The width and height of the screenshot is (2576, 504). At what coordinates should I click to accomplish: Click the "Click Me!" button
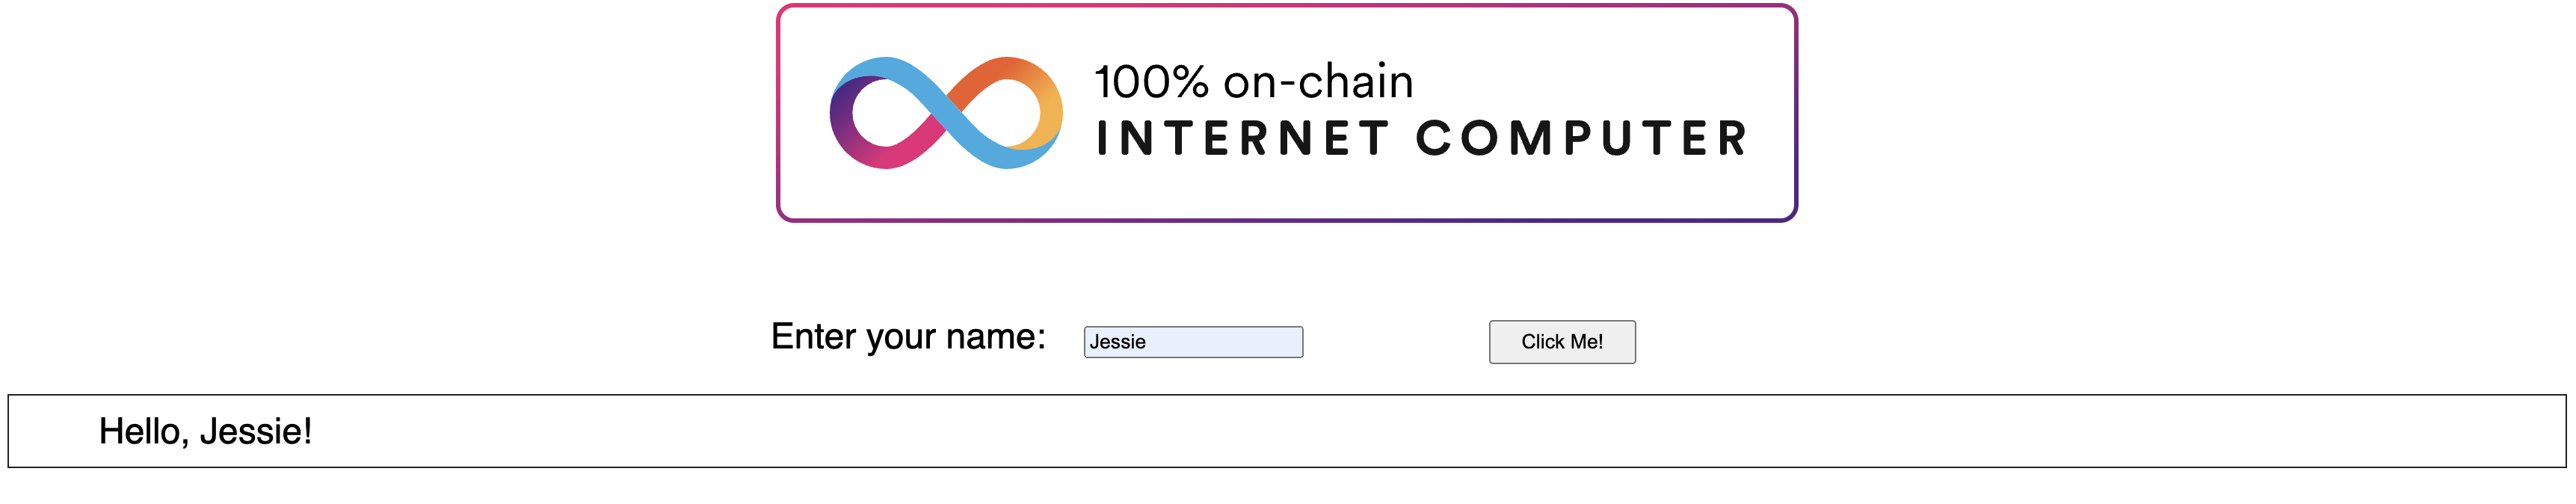tap(1562, 342)
